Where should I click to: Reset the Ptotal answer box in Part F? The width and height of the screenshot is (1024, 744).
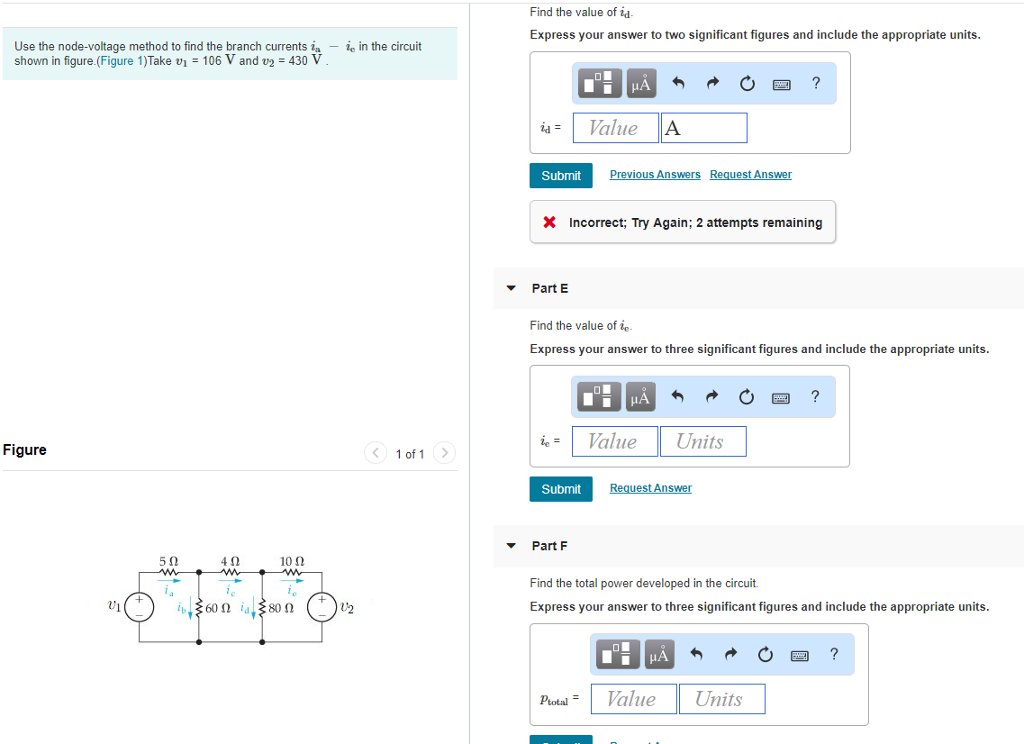(x=765, y=655)
